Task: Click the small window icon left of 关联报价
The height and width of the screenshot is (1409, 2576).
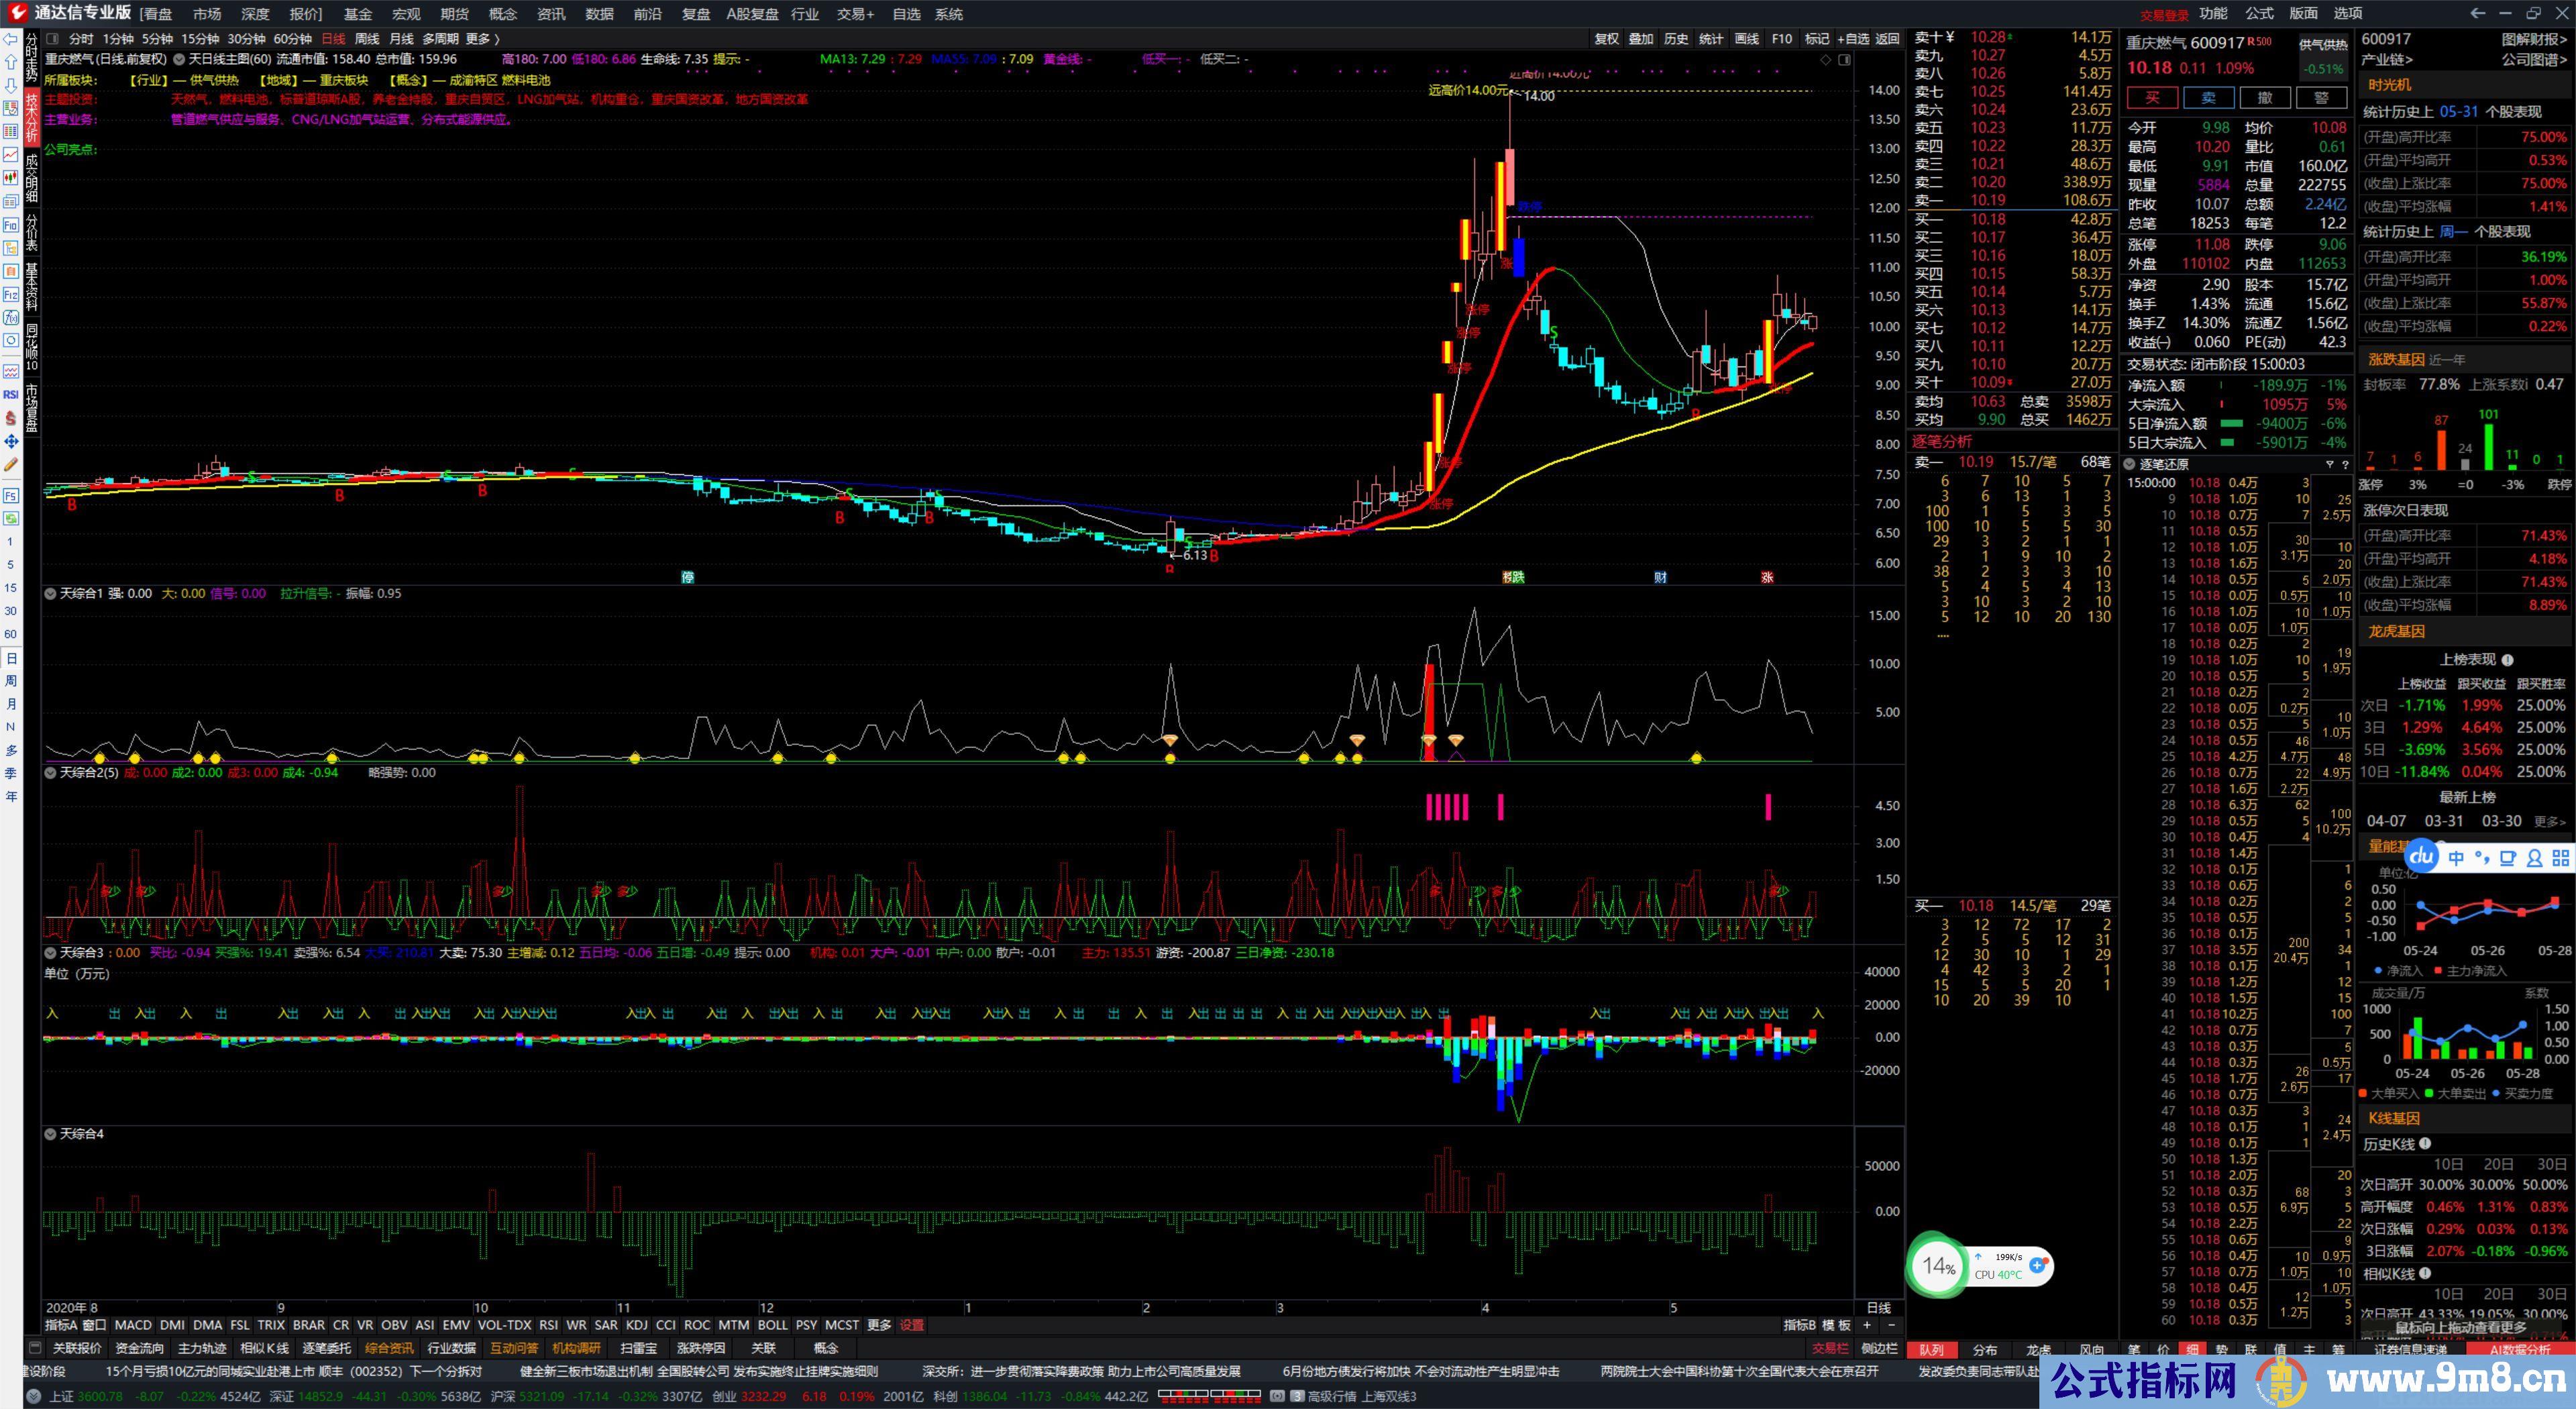Action: [x=35, y=1348]
